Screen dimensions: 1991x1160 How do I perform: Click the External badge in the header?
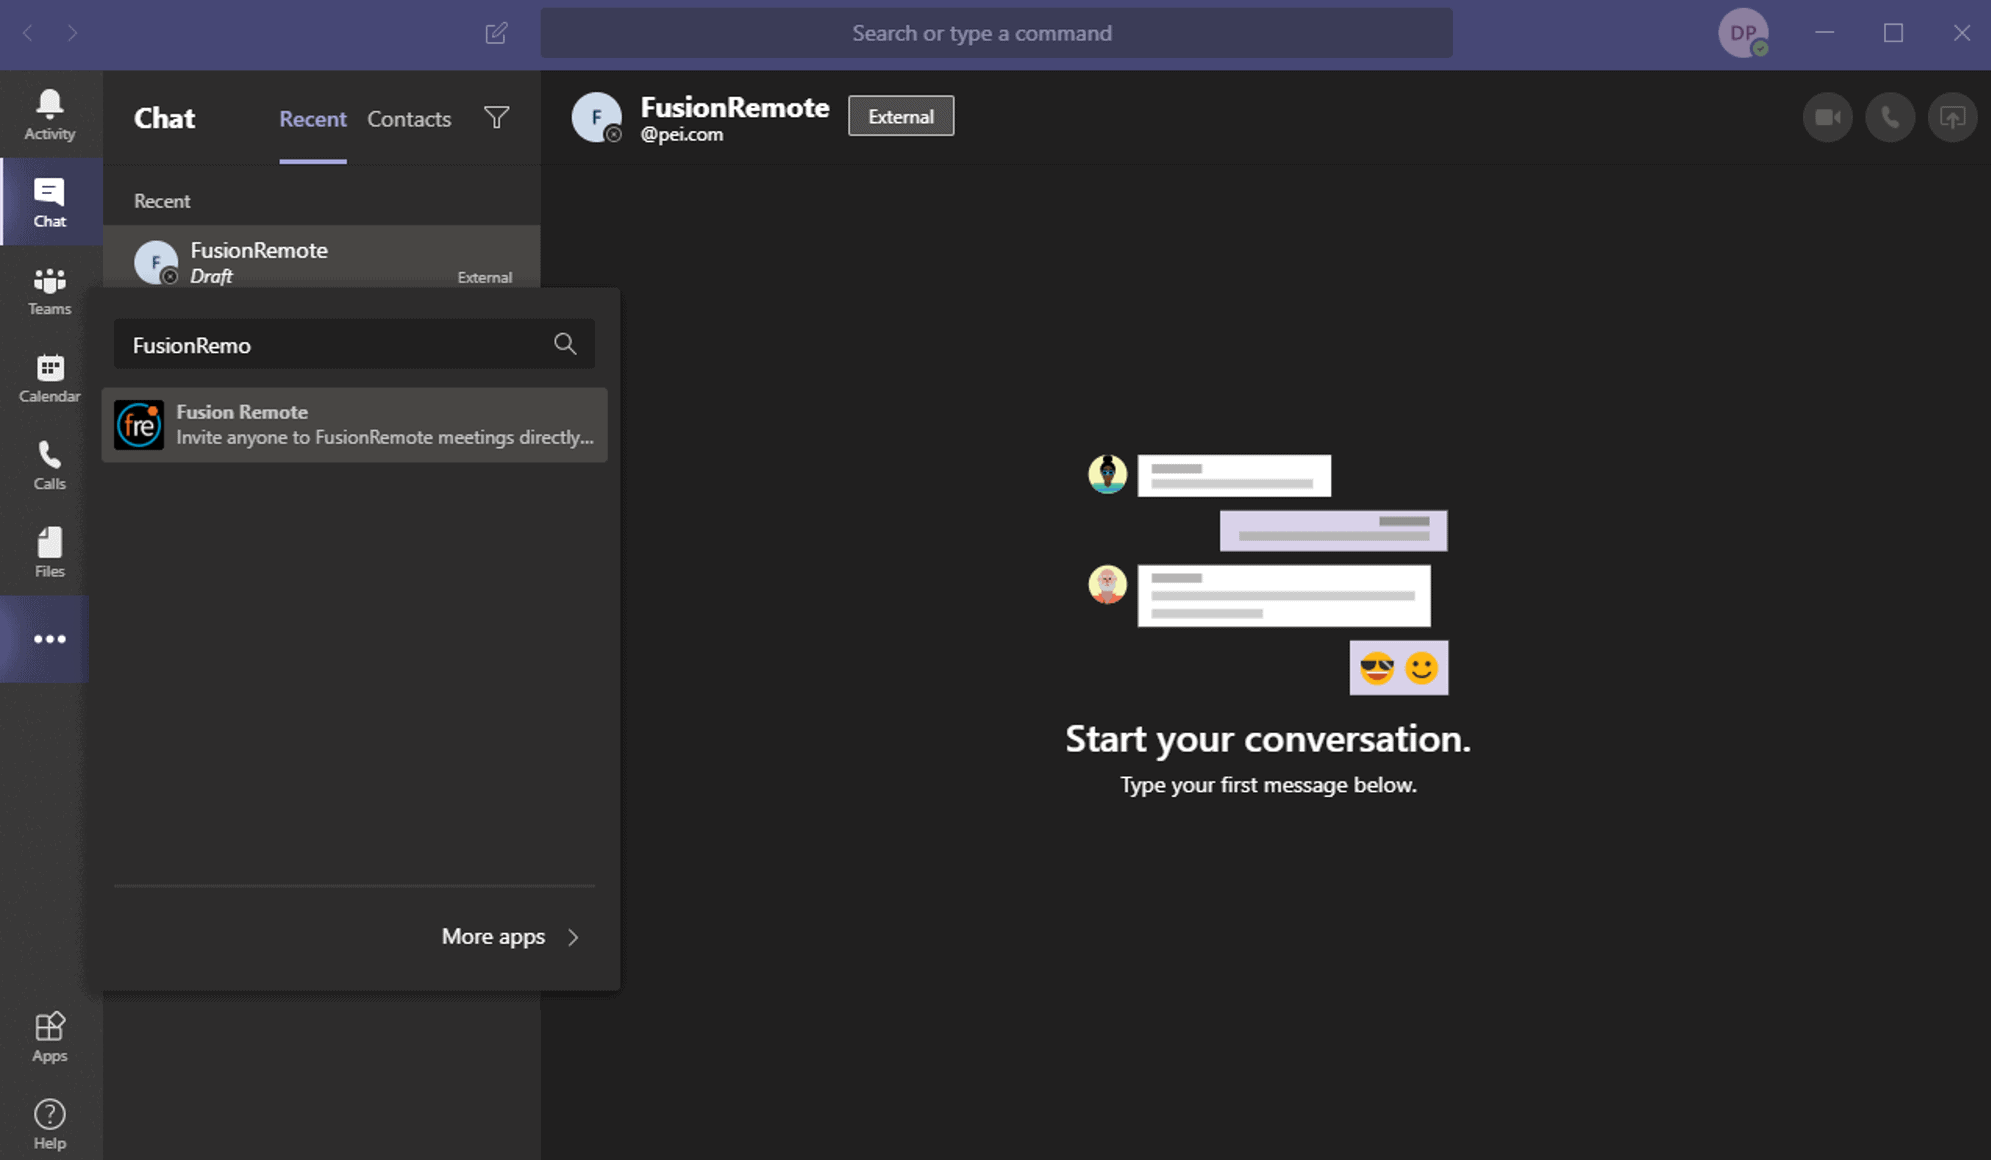pyautogui.click(x=901, y=116)
